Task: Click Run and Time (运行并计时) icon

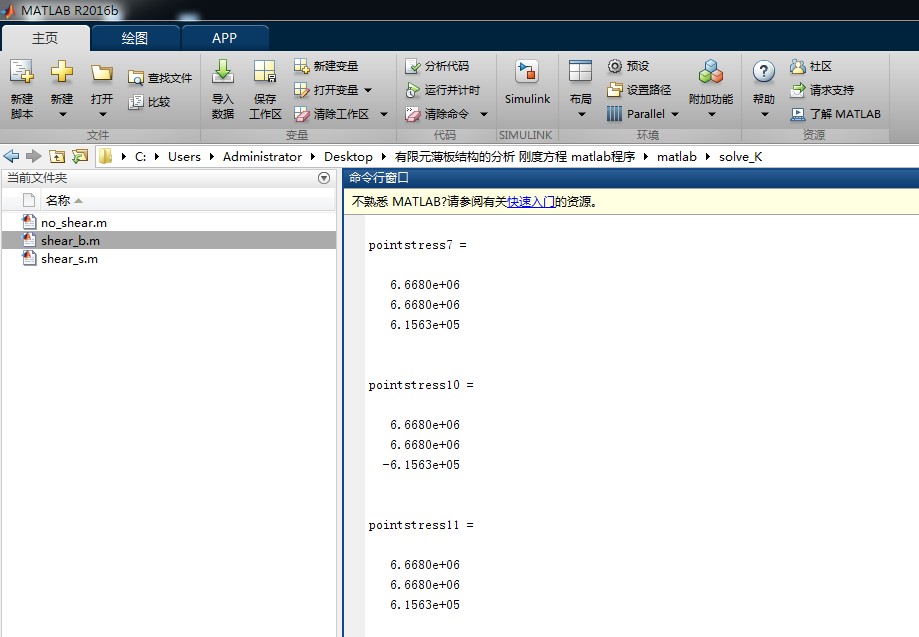Action: 413,90
